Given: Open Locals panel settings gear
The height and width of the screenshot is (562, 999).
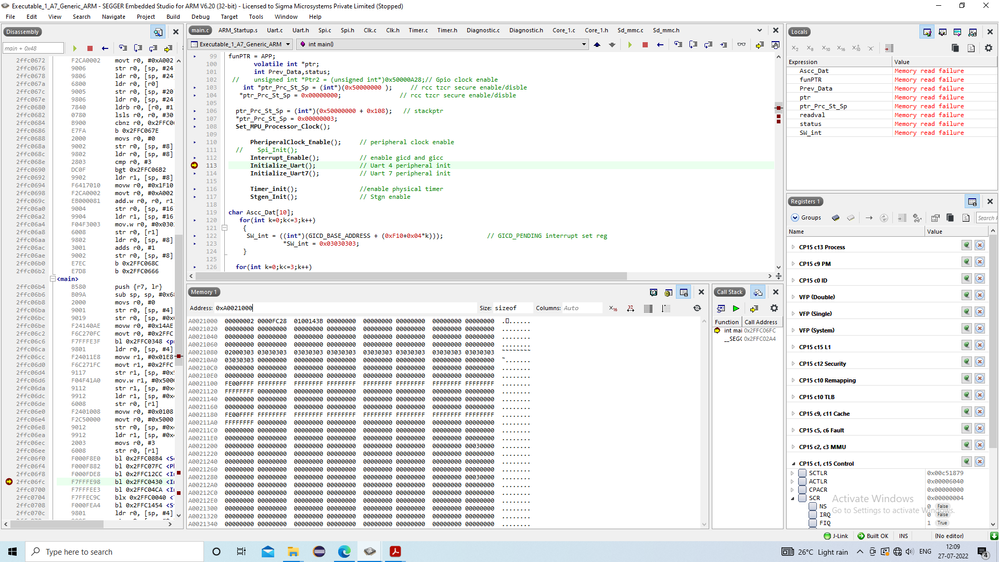Looking at the screenshot, I should tap(988, 48).
